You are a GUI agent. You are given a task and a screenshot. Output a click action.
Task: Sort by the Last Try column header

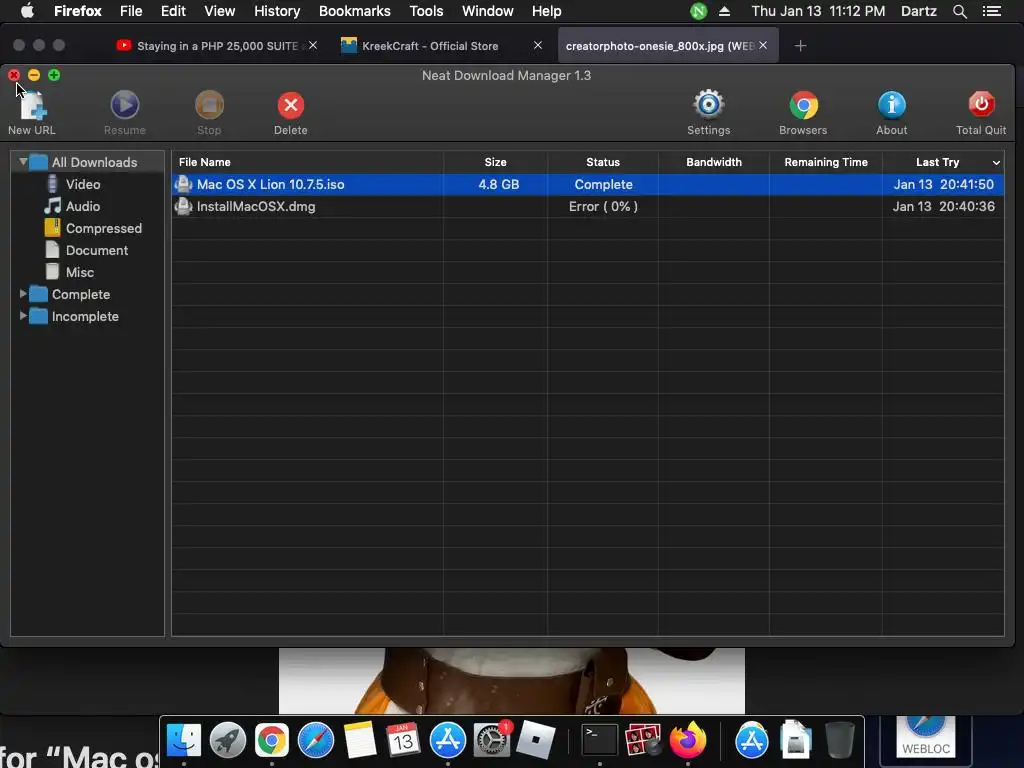pos(937,162)
